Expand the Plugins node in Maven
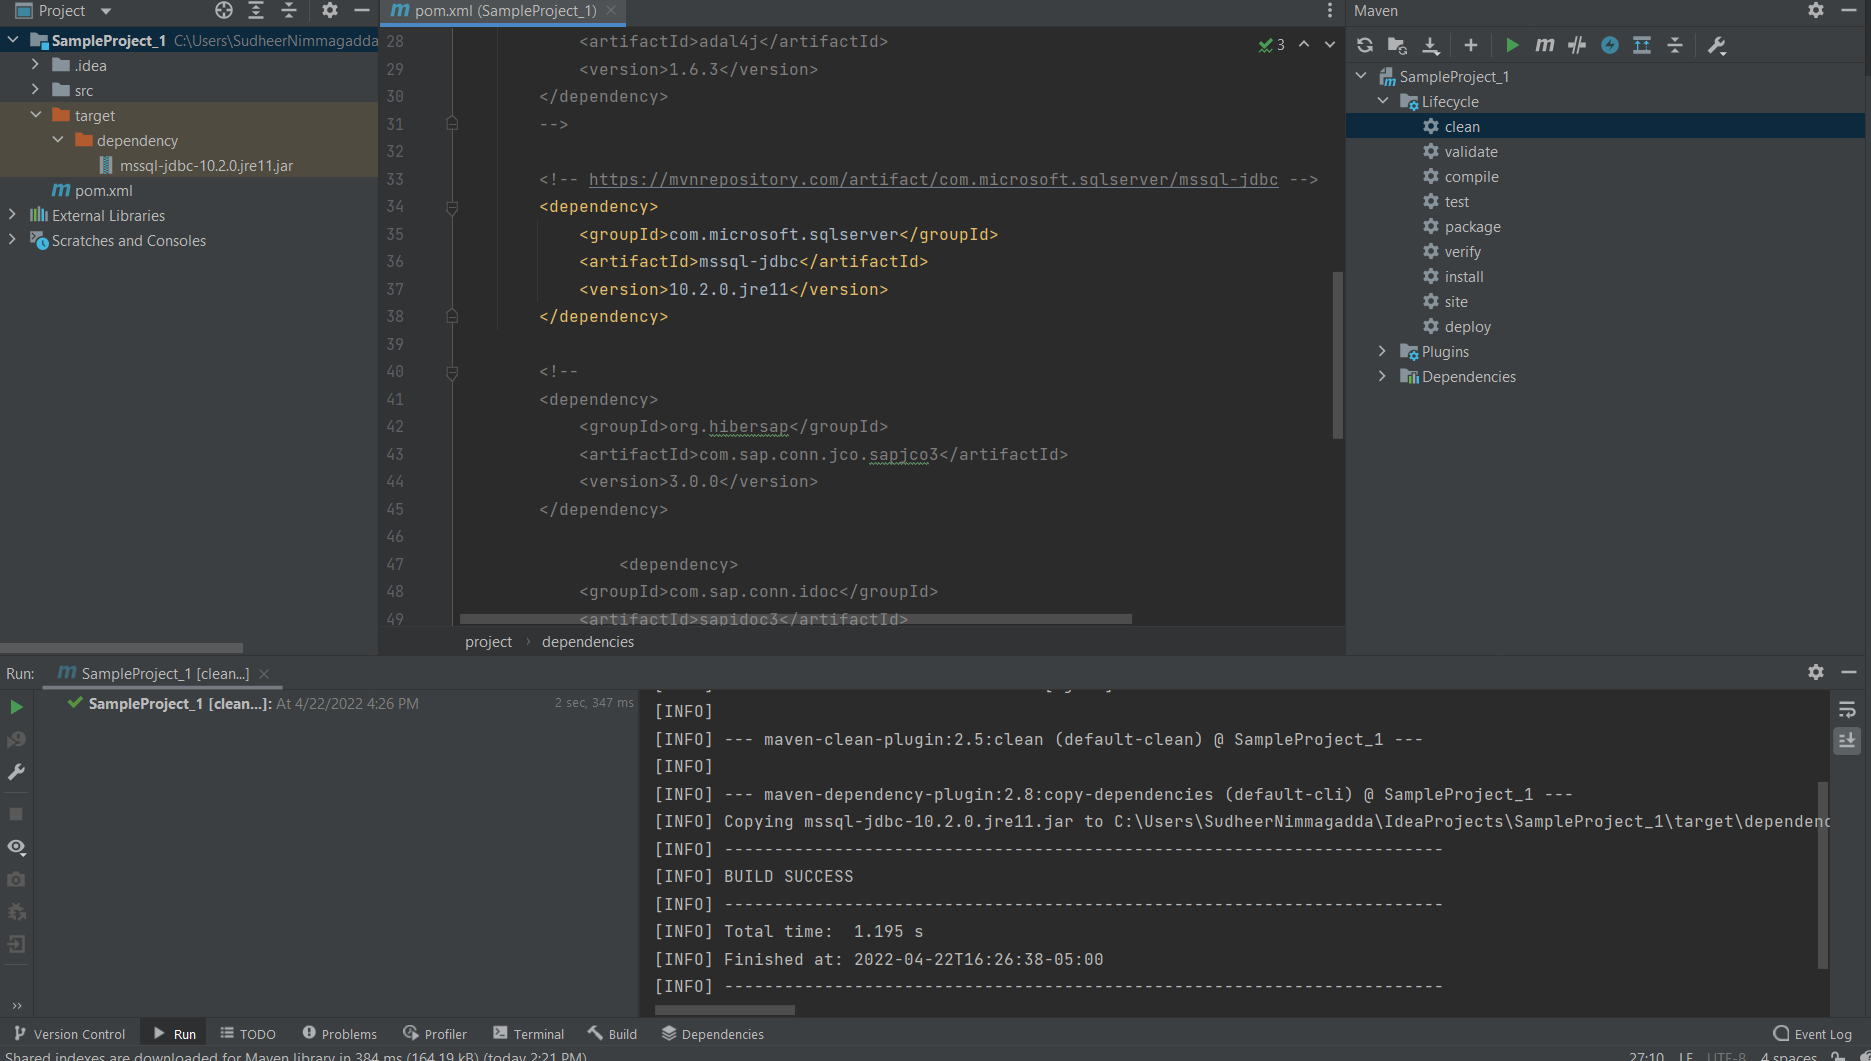The height and width of the screenshot is (1061, 1871). (x=1382, y=351)
